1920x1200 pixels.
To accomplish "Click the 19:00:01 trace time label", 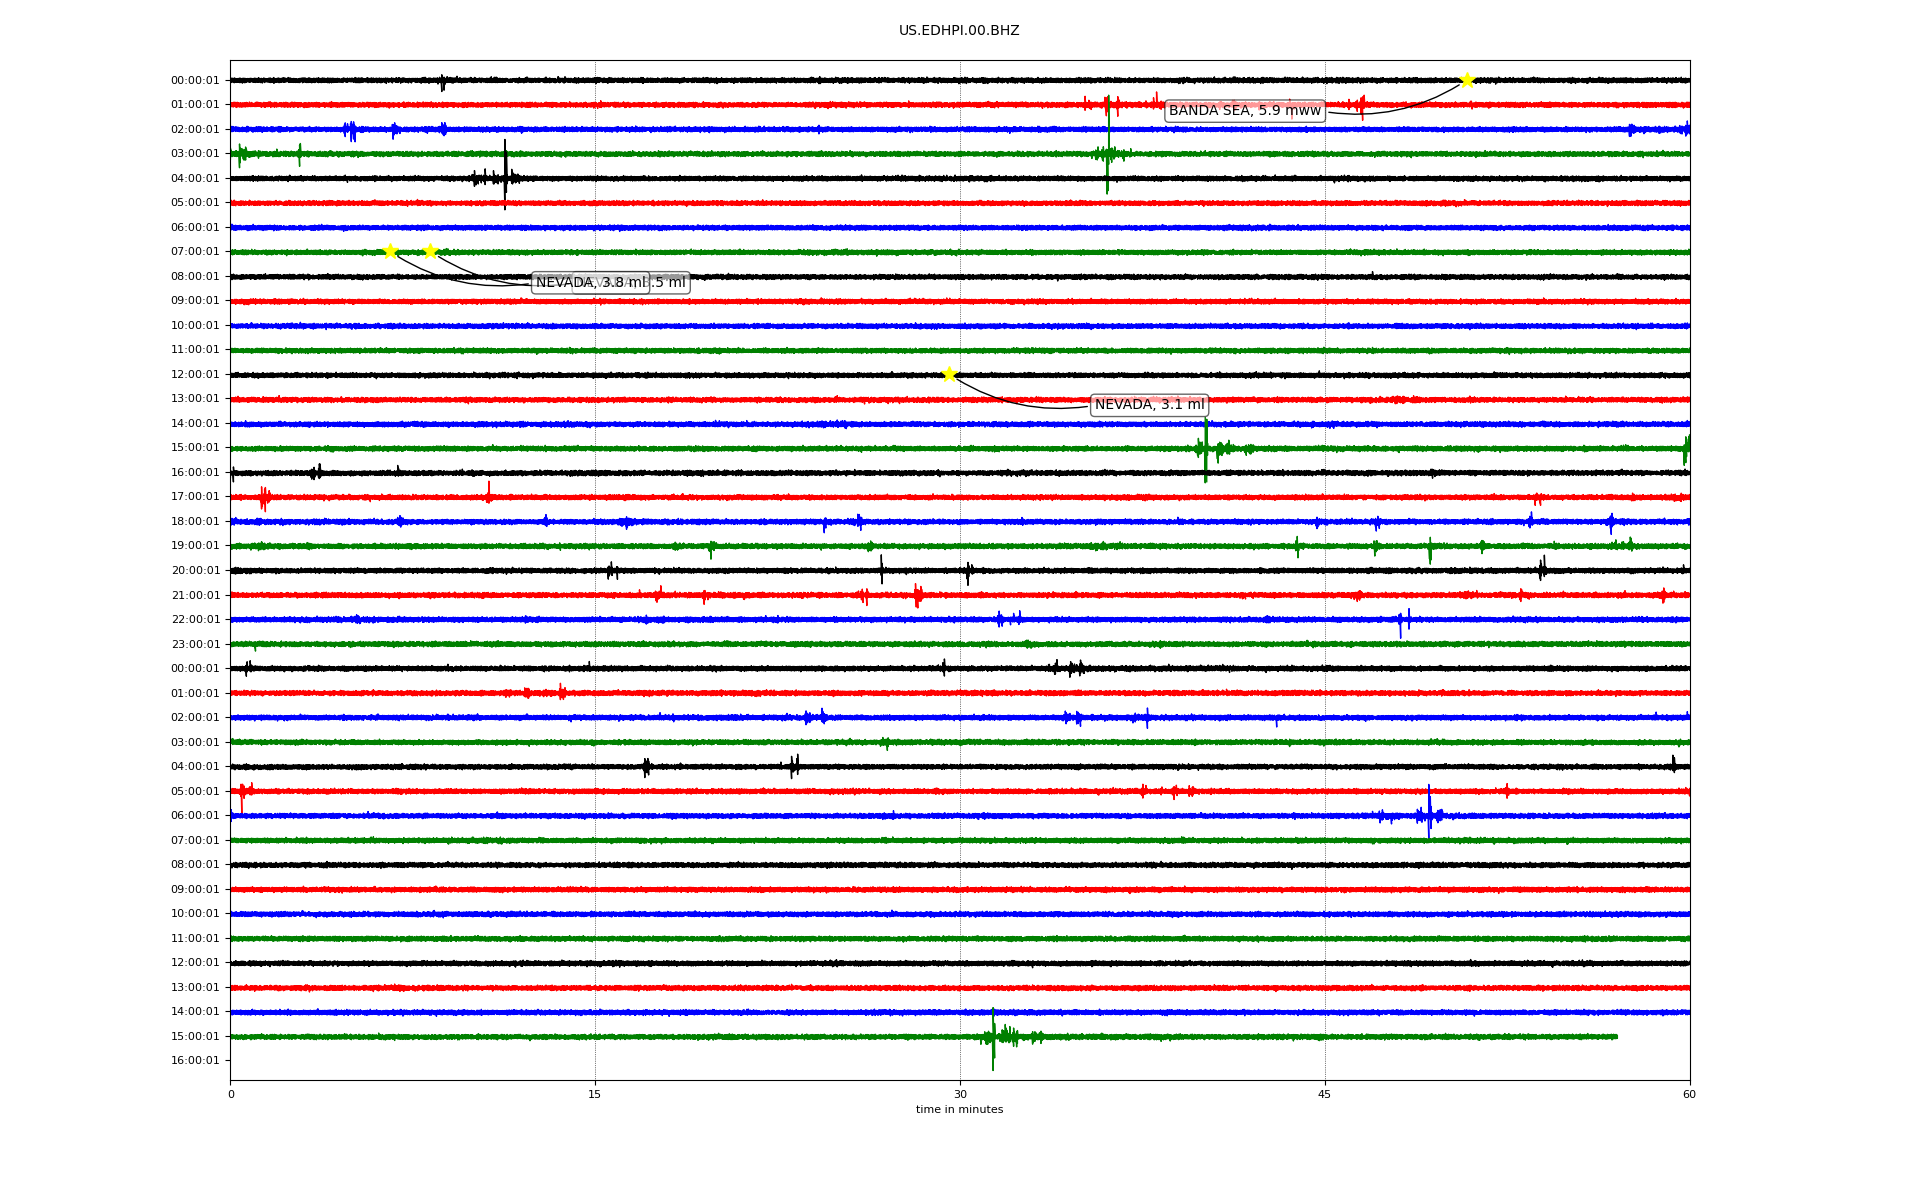I will (x=195, y=546).
